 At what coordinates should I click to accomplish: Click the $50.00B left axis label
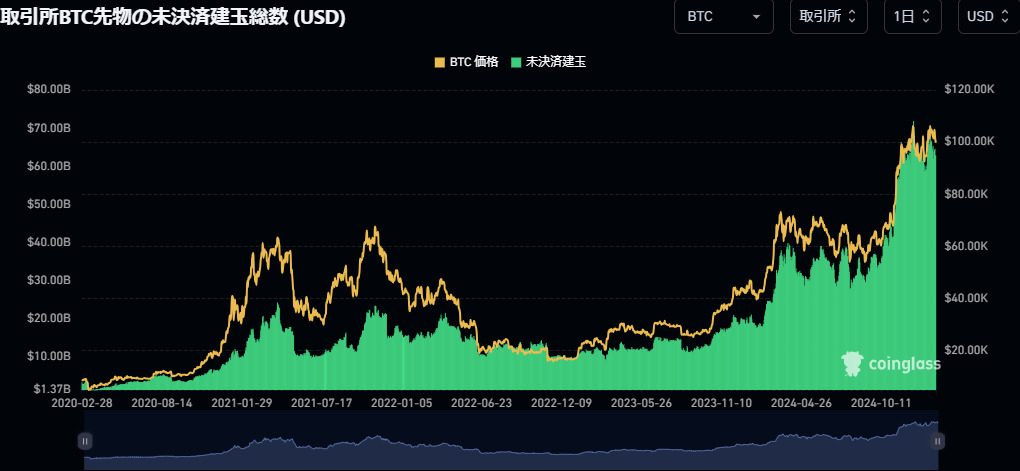49,204
